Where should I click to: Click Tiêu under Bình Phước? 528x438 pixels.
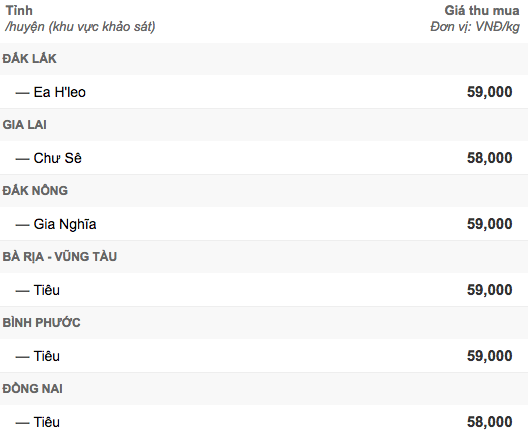tap(46, 356)
